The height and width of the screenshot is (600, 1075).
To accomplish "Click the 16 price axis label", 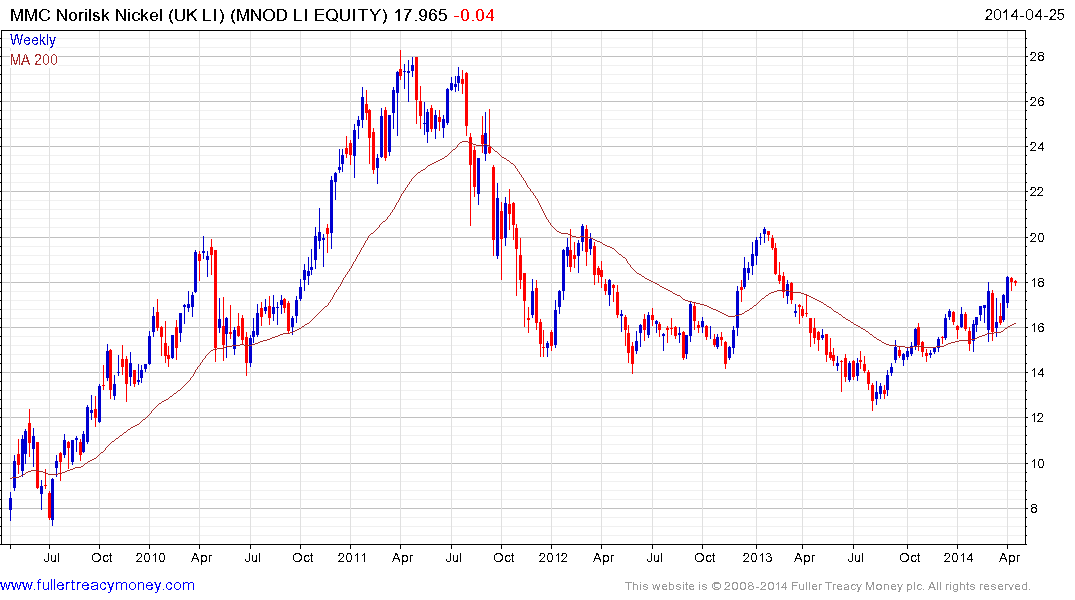I will 1037,328.
